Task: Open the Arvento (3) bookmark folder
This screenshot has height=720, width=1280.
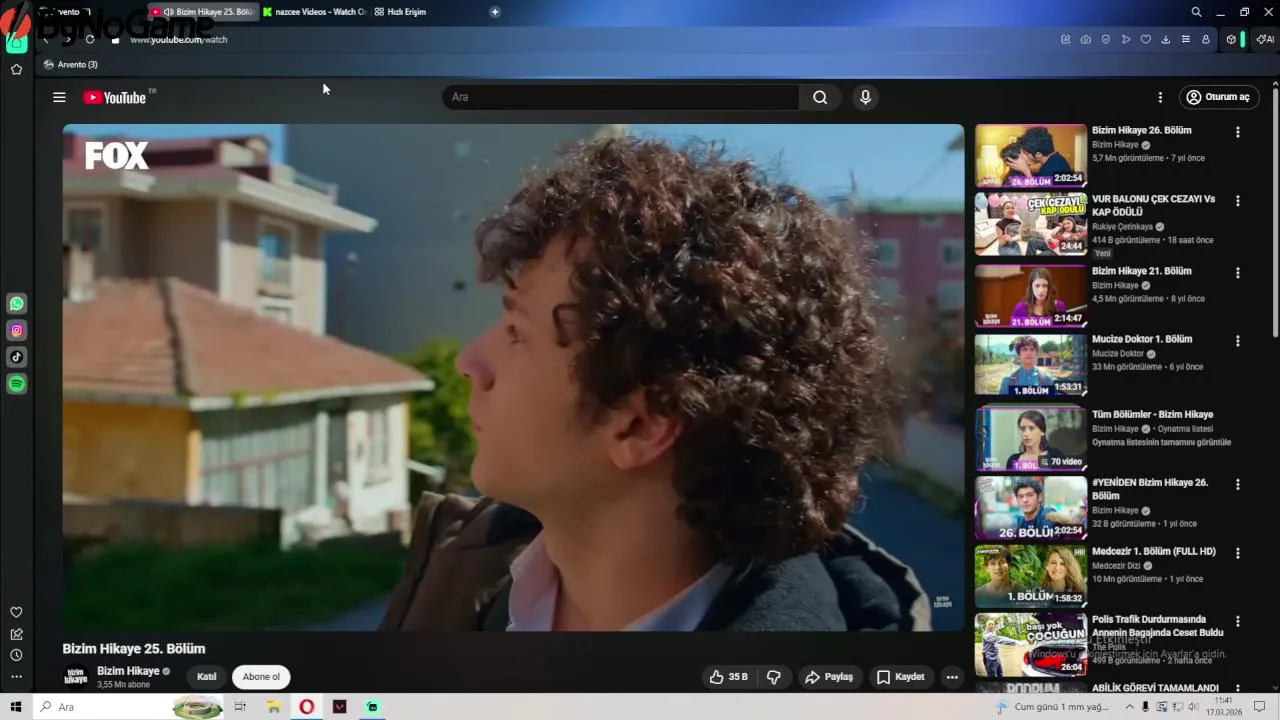Action: 71,64
